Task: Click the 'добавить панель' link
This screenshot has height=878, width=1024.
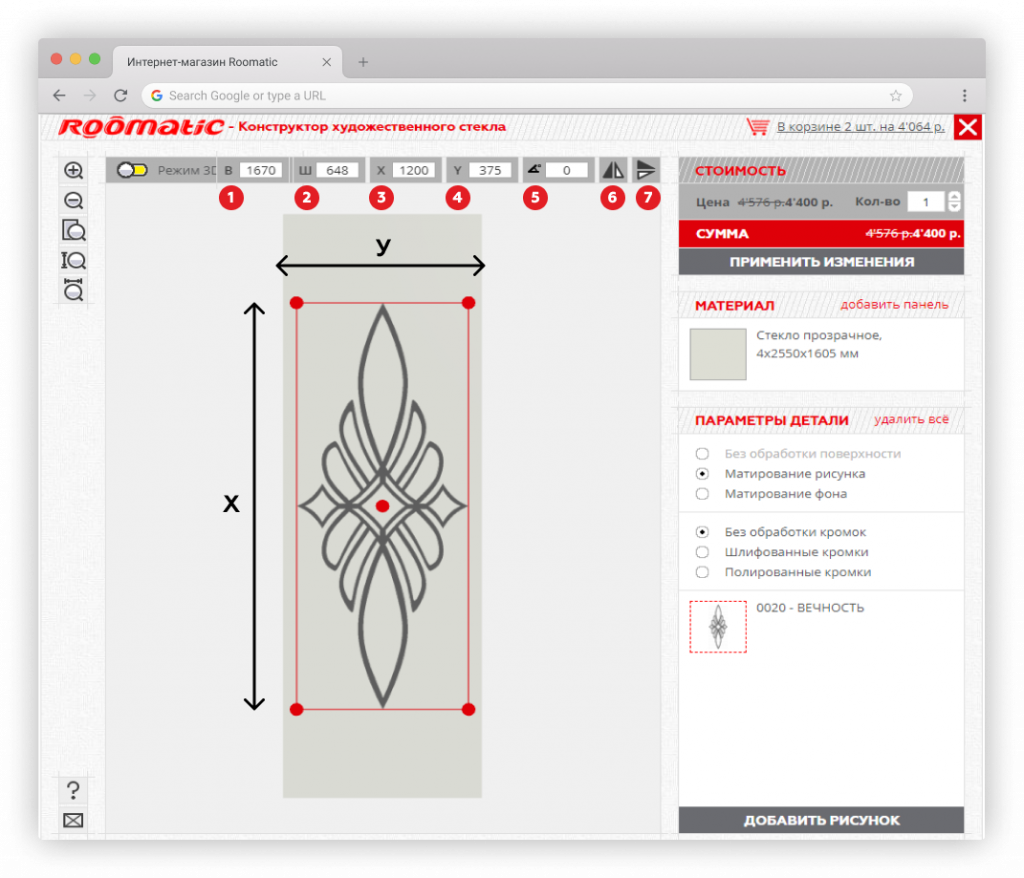Action: click(x=894, y=305)
